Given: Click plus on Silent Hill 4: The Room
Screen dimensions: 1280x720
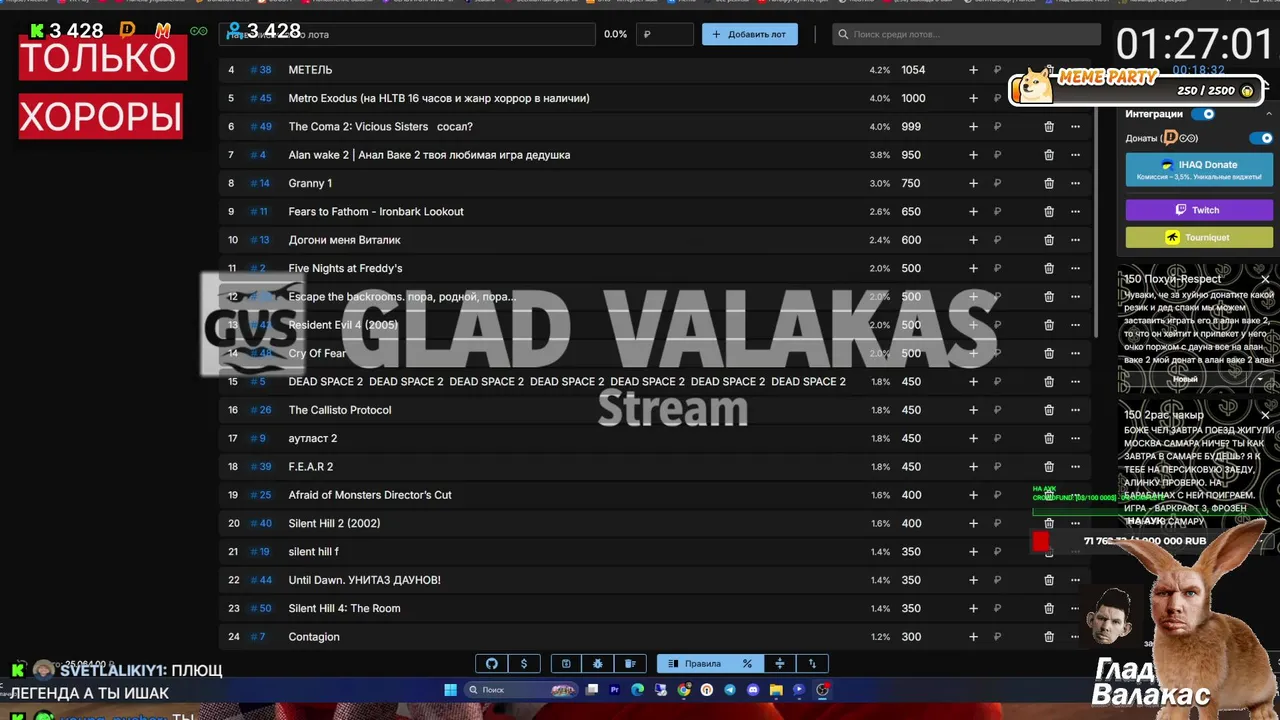Looking at the screenshot, I should [973, 608].
